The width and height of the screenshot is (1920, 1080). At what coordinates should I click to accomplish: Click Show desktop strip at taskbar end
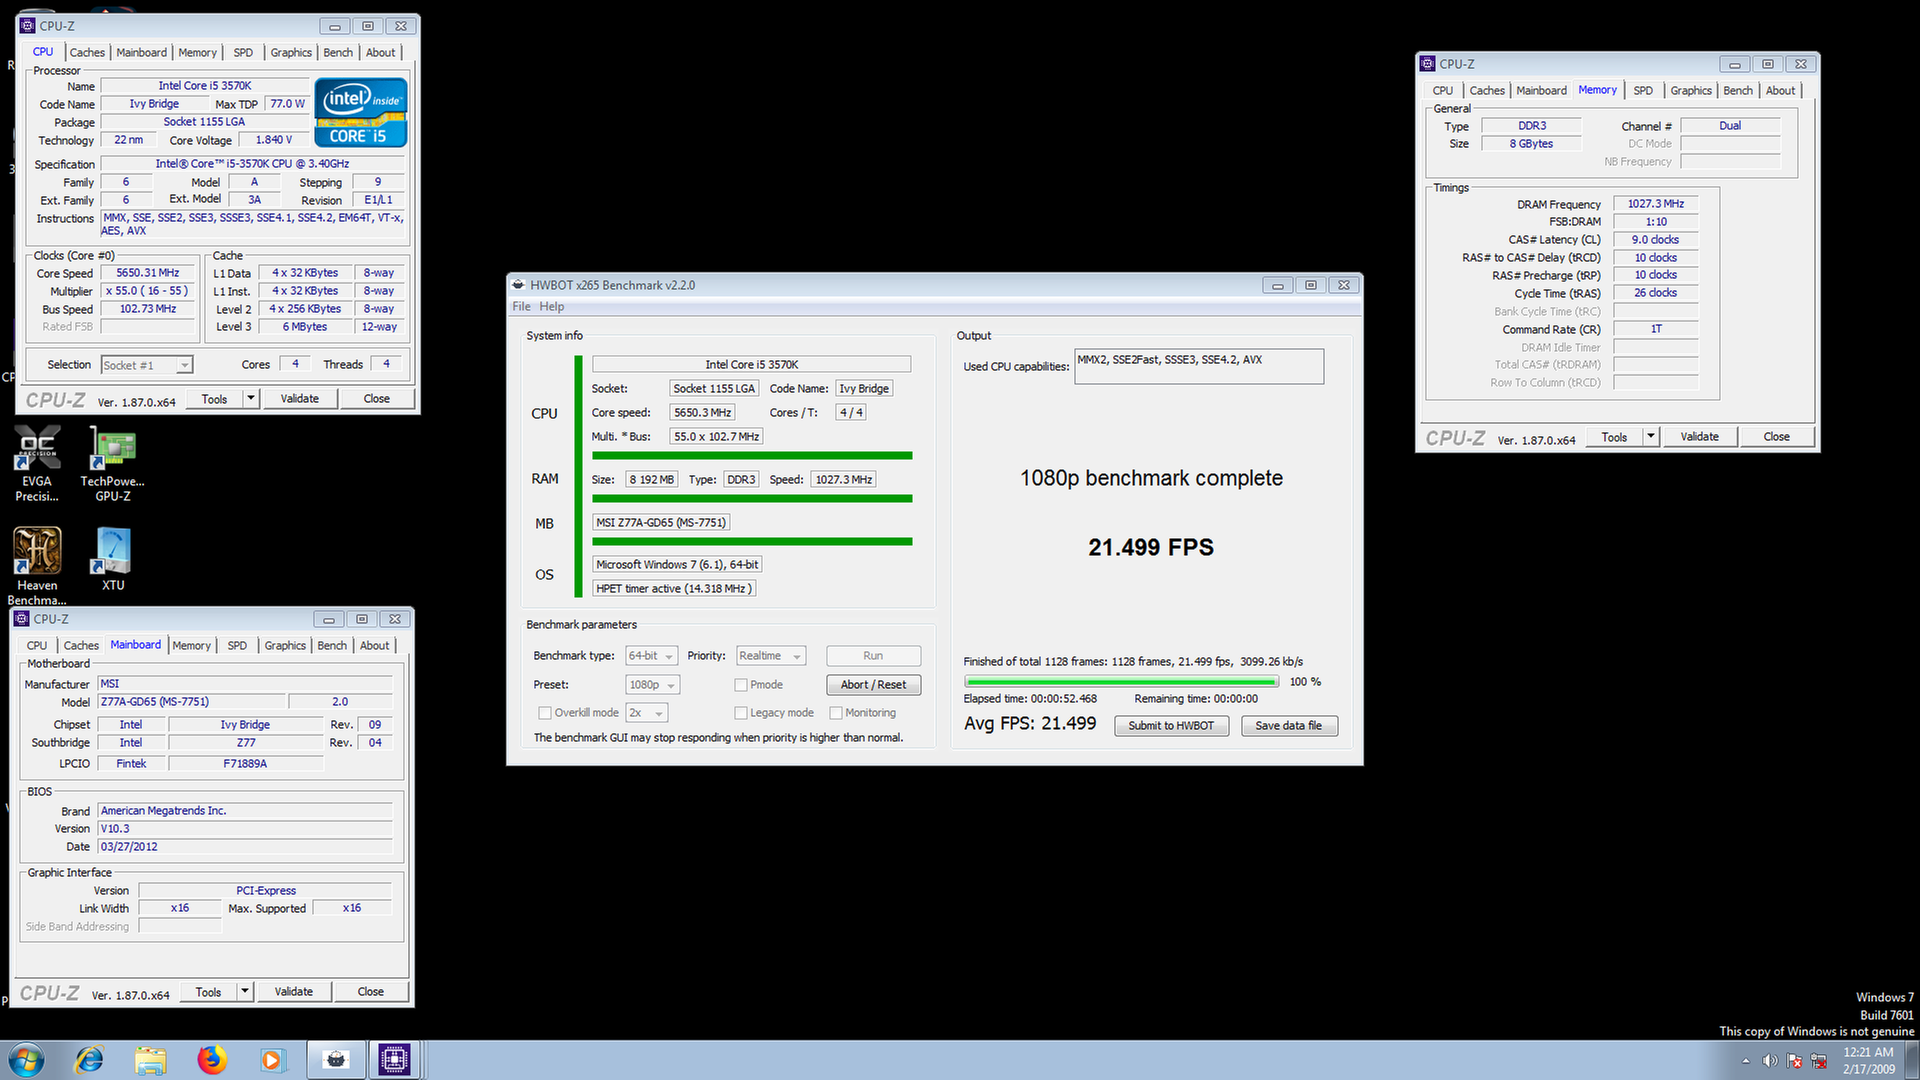(x=1912, y=1060)
